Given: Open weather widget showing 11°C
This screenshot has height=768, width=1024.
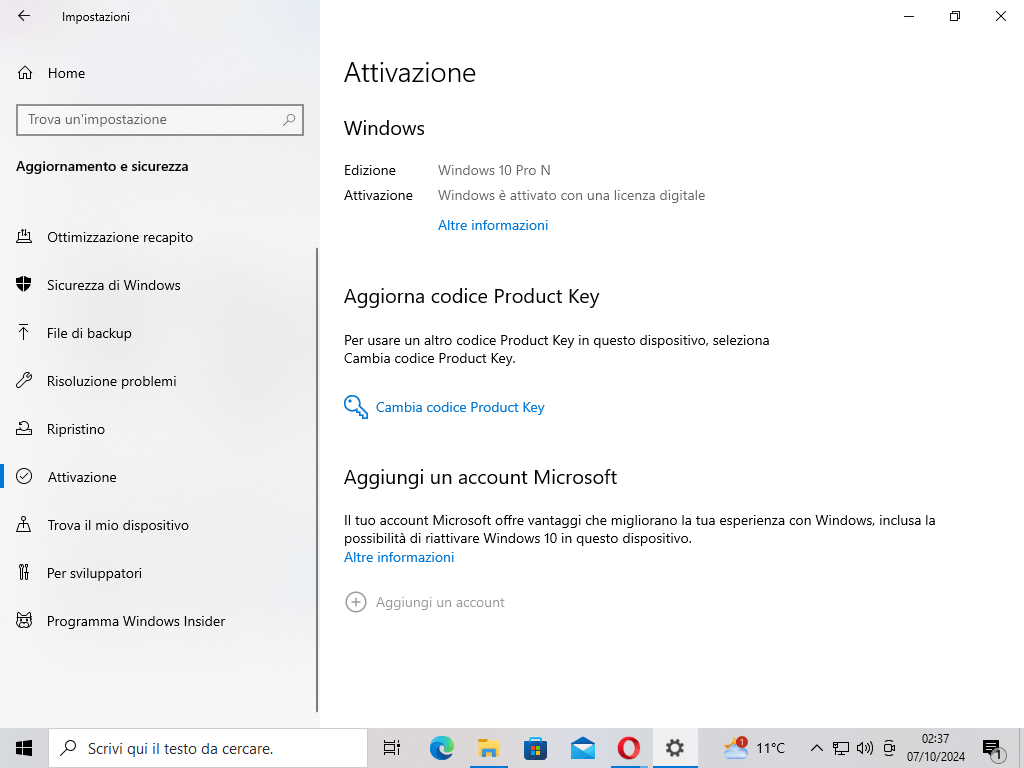Looking at the screenshot, I should coord(754,748).
